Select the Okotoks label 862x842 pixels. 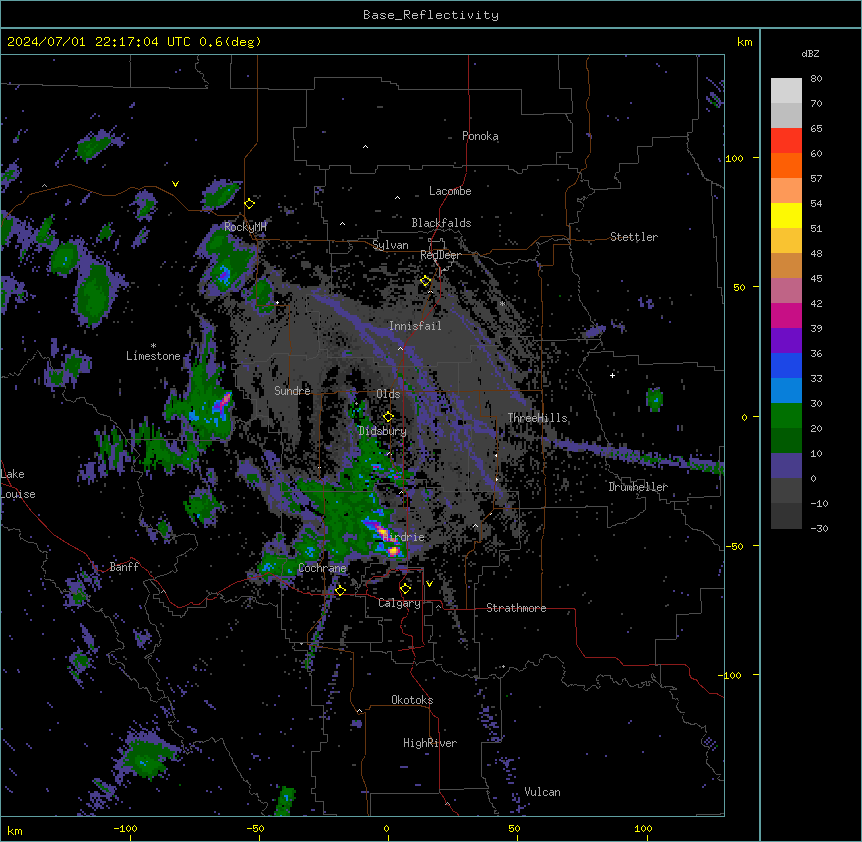[x=412, y=700]
